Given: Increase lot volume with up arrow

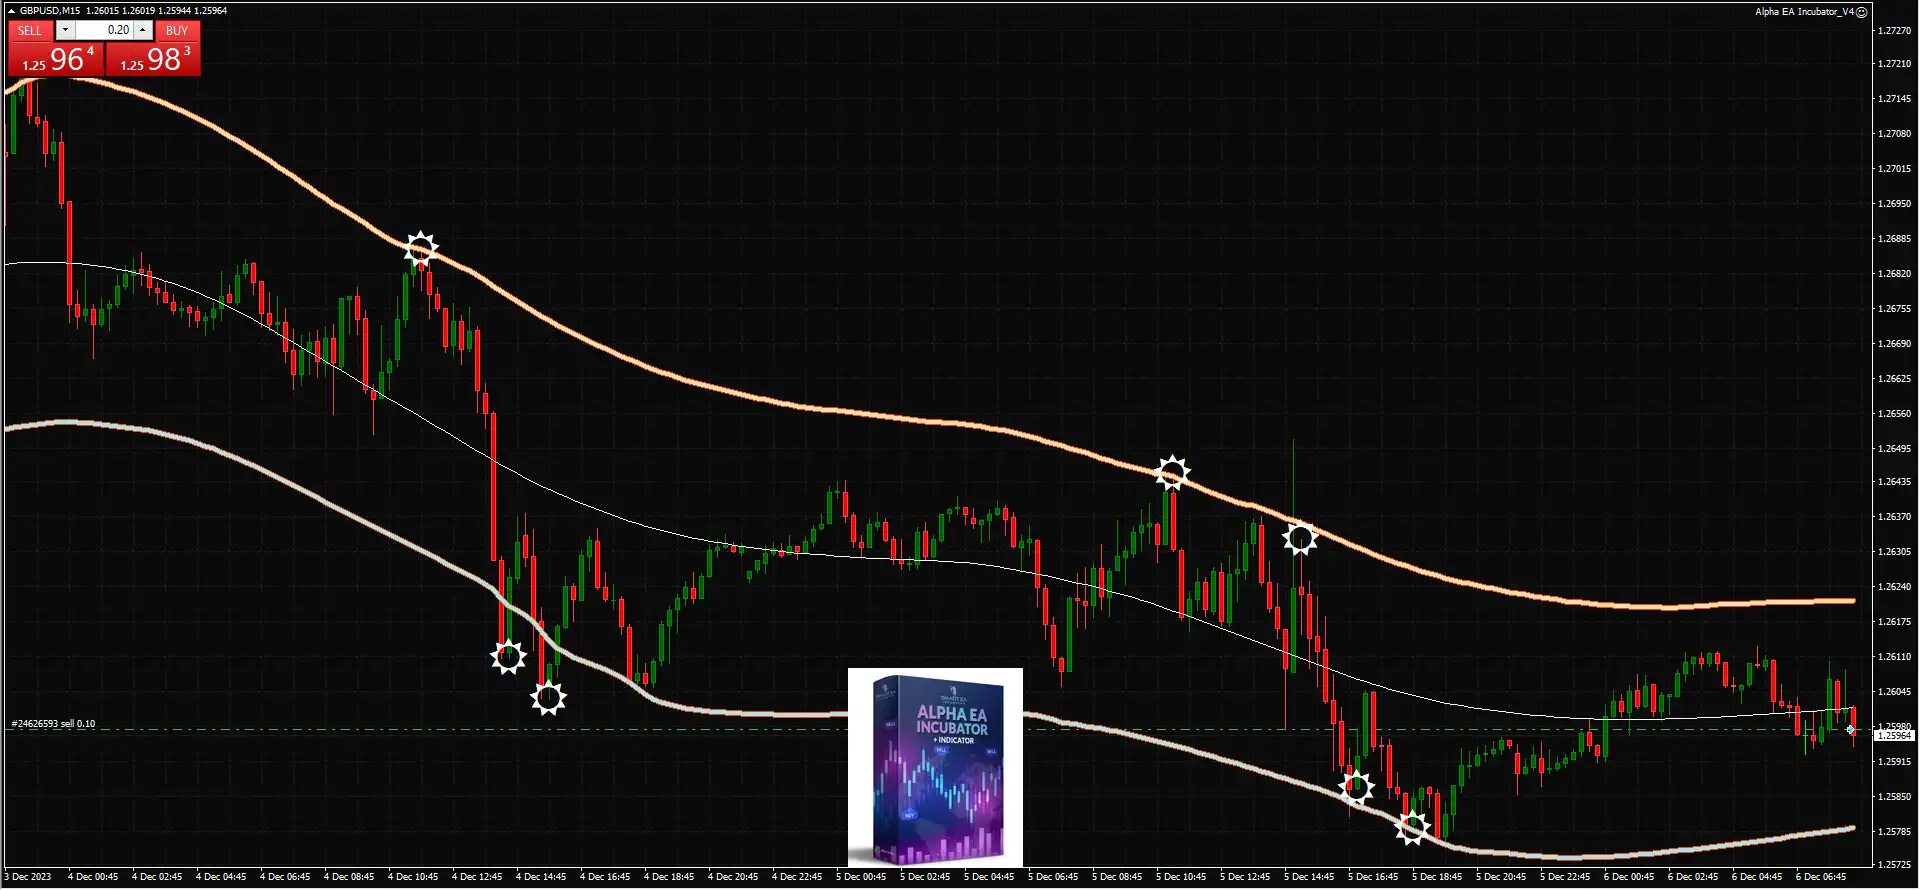Looking at the screenshot, I should [x=142, y=30].
